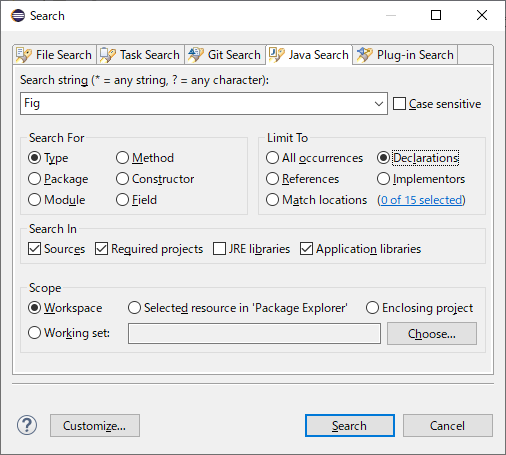Open the File Search tab
Screen dimensions: 506x455
point(55,55)
